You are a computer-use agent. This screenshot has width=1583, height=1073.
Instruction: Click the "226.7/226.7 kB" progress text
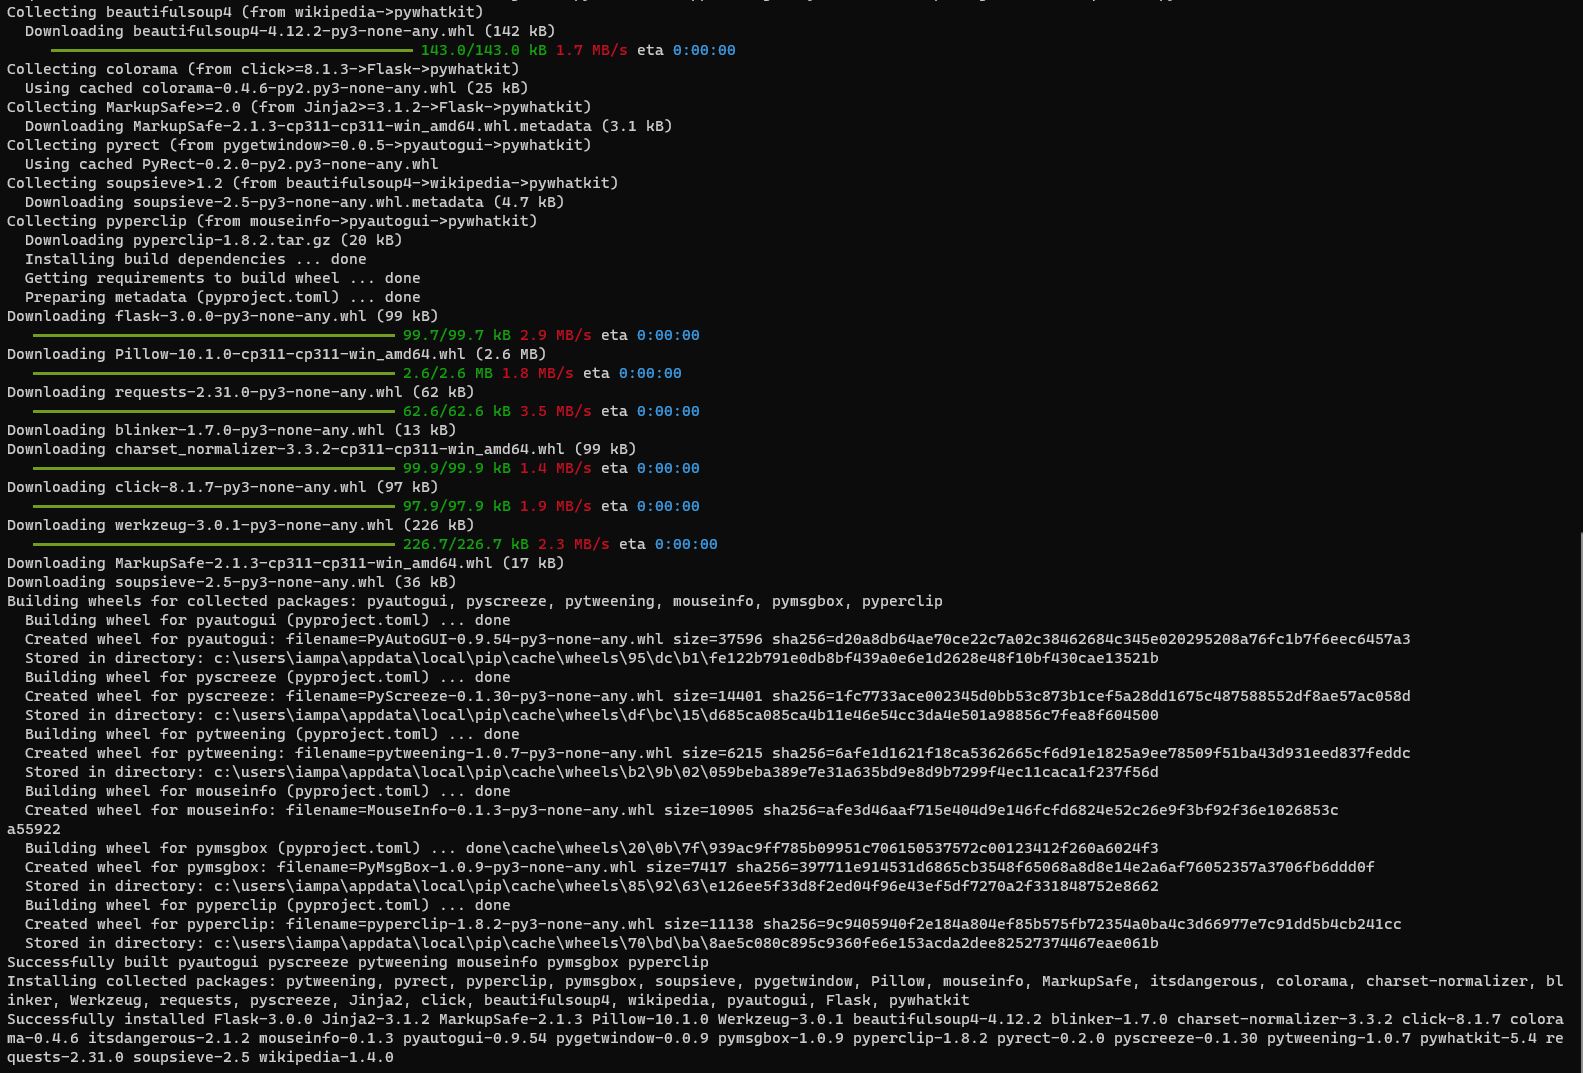click(466, 544)
